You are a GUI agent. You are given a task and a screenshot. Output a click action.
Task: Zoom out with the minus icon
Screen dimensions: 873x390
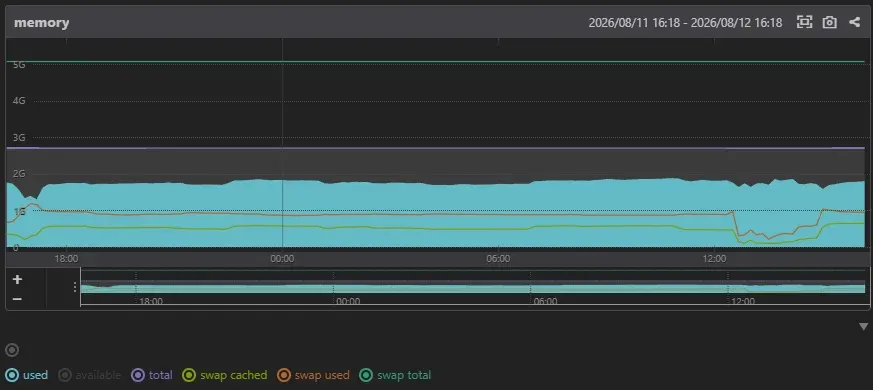click(x=17, y=299)
